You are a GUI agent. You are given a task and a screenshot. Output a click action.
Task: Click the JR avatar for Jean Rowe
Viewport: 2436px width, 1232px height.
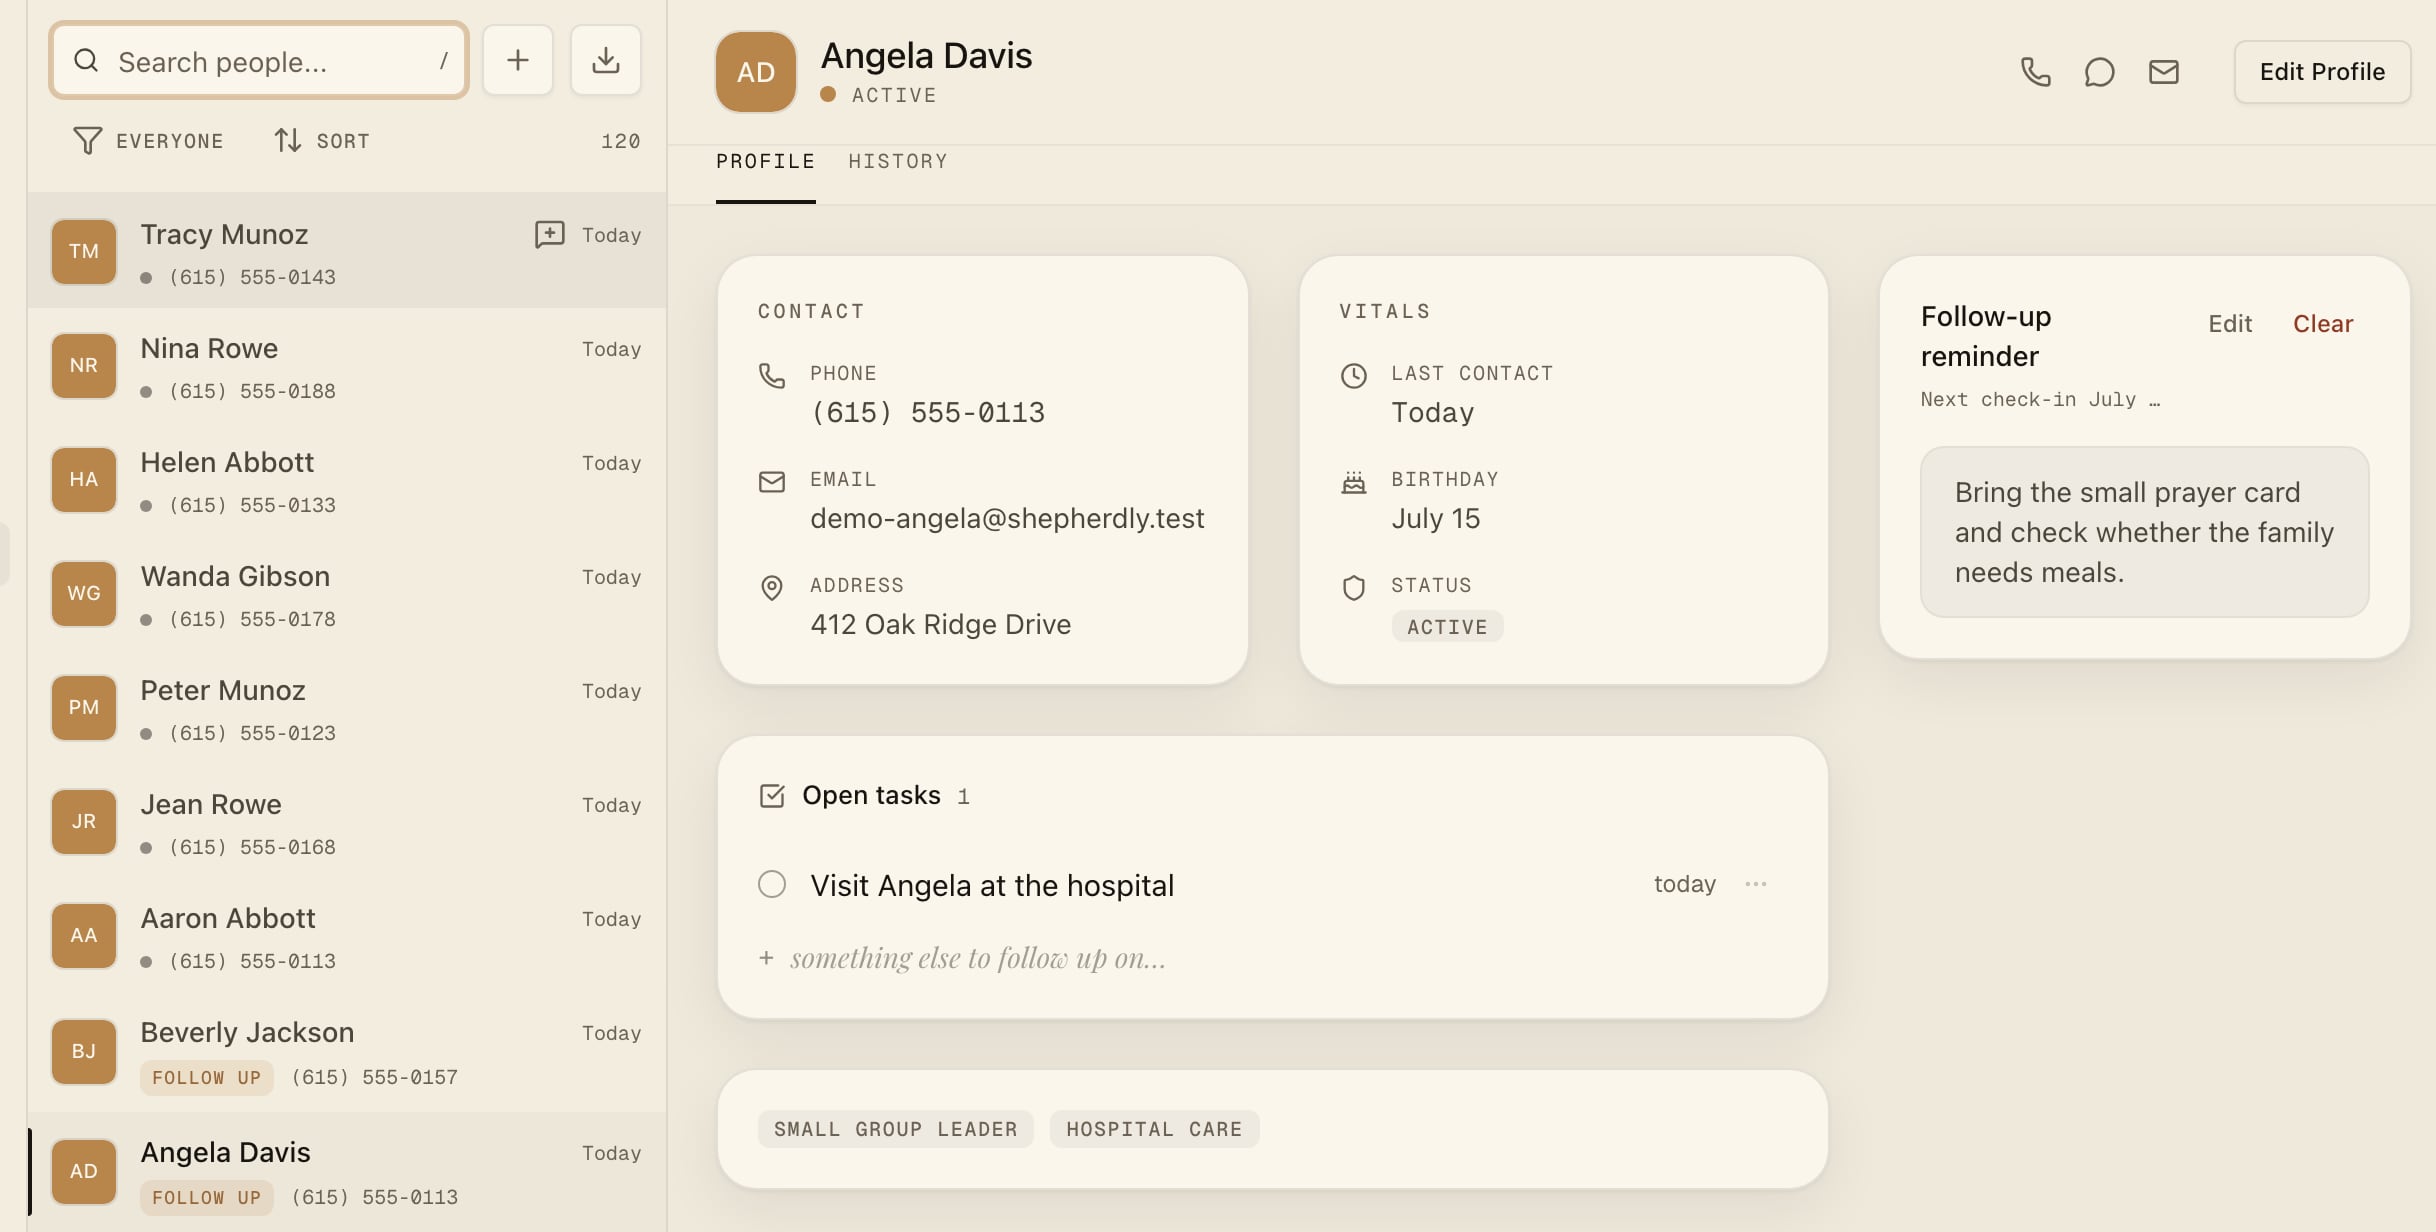[84, 821]
